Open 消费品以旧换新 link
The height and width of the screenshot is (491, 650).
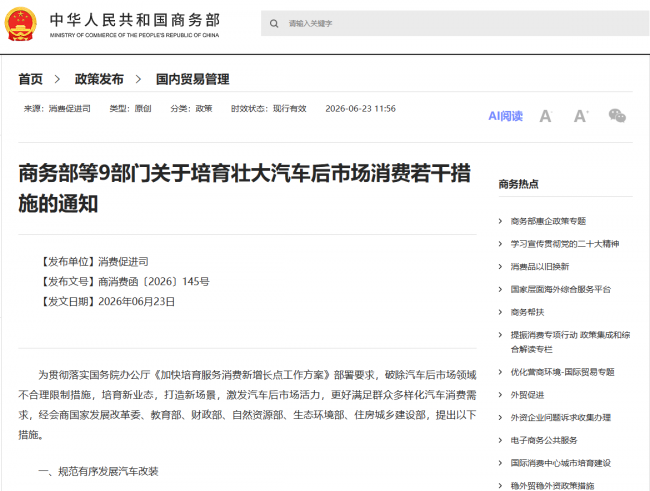pyautogui.click(x=540, y=267)
